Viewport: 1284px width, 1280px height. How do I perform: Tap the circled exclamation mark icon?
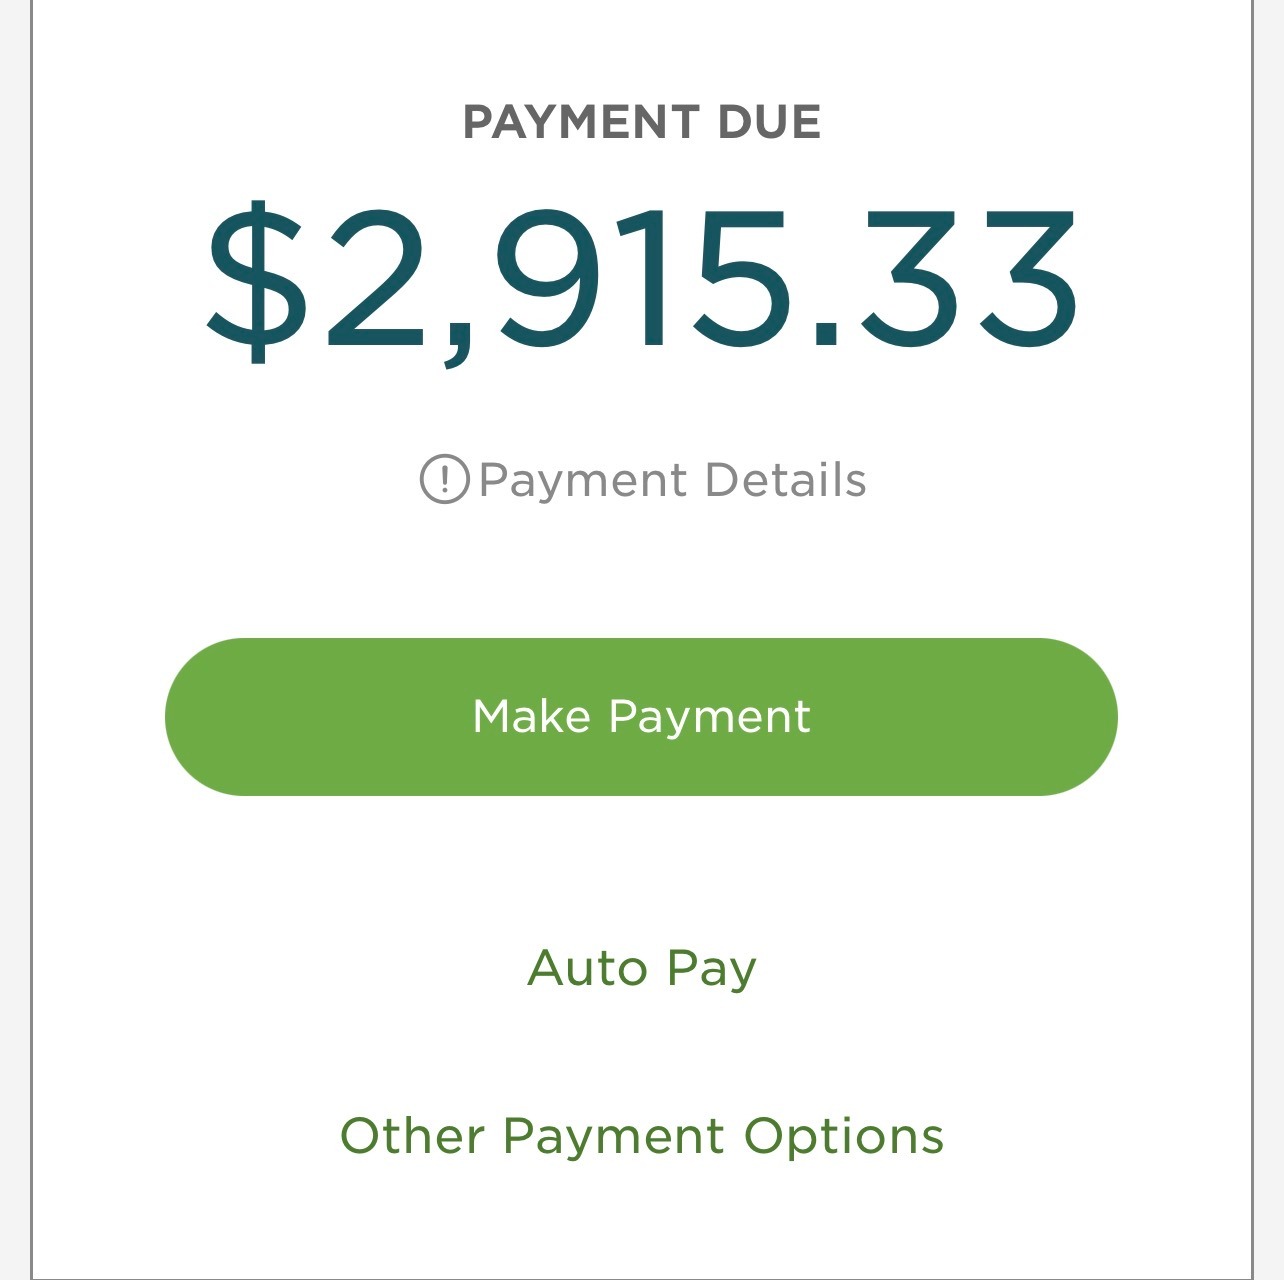[x=444, y=479]
